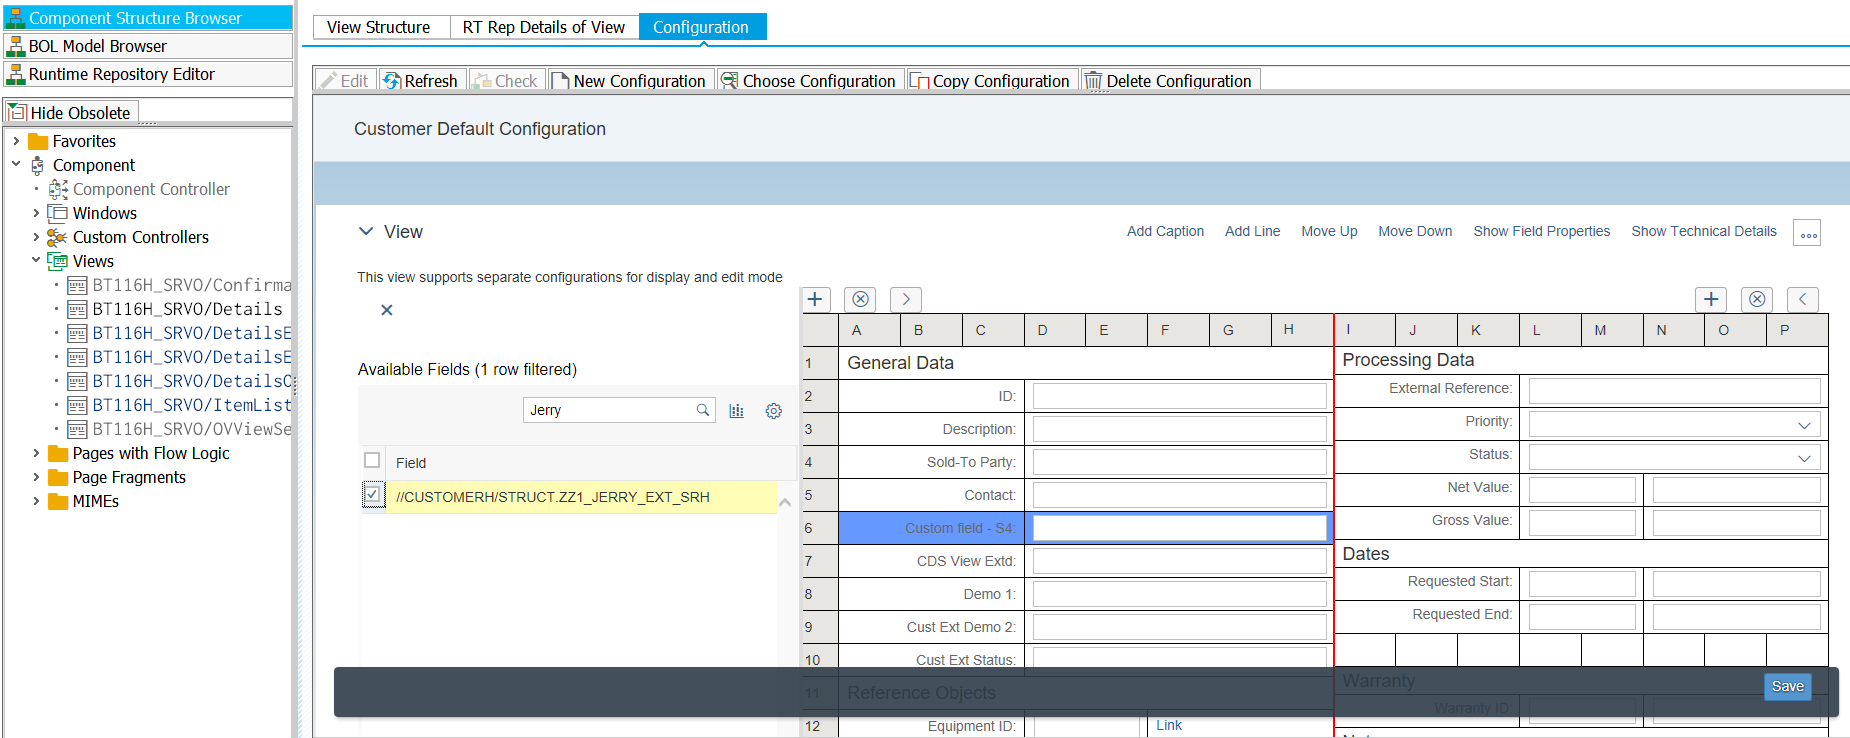Screen dimensions: 1850x738
Task: Open the Status dropdown
Action: pyautogui.click(x=1804, y=458)
